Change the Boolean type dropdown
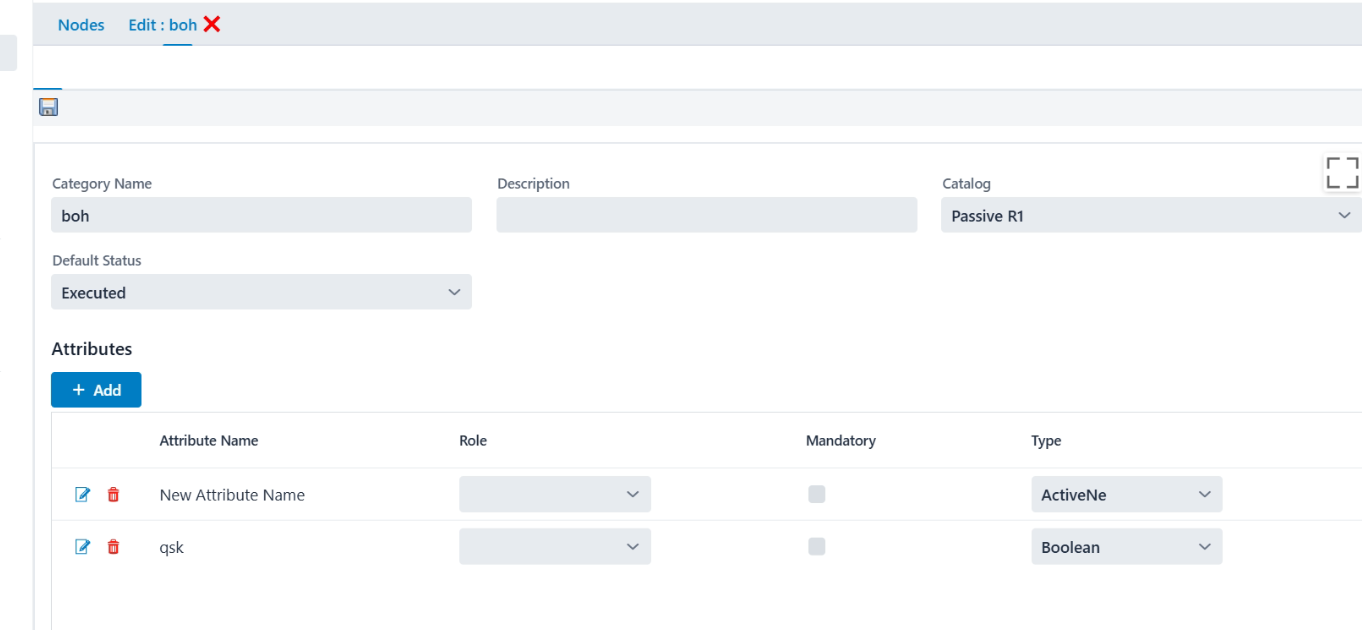 [x=1126, y=547]
